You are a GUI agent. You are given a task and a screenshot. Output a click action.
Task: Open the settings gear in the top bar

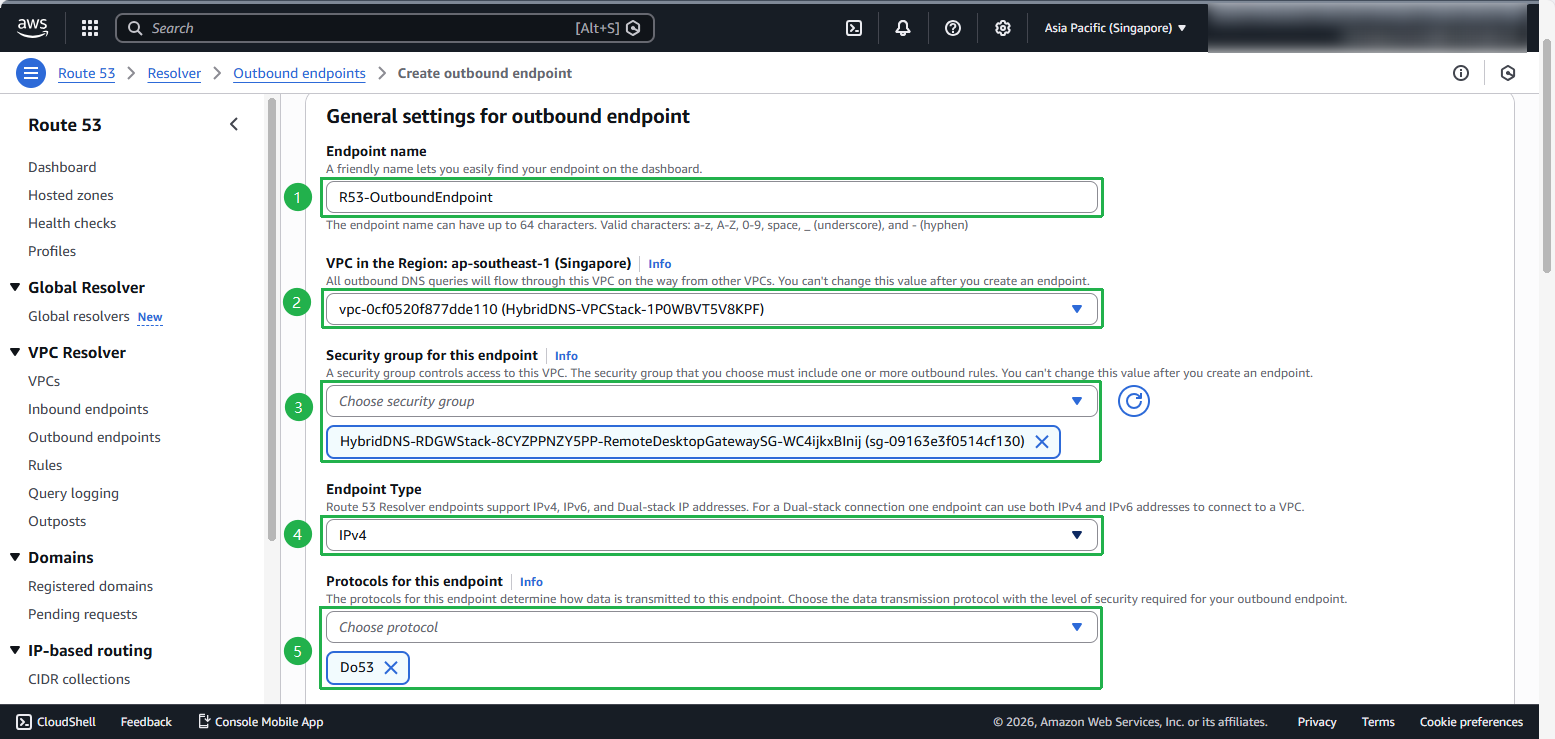(1003, 28)
